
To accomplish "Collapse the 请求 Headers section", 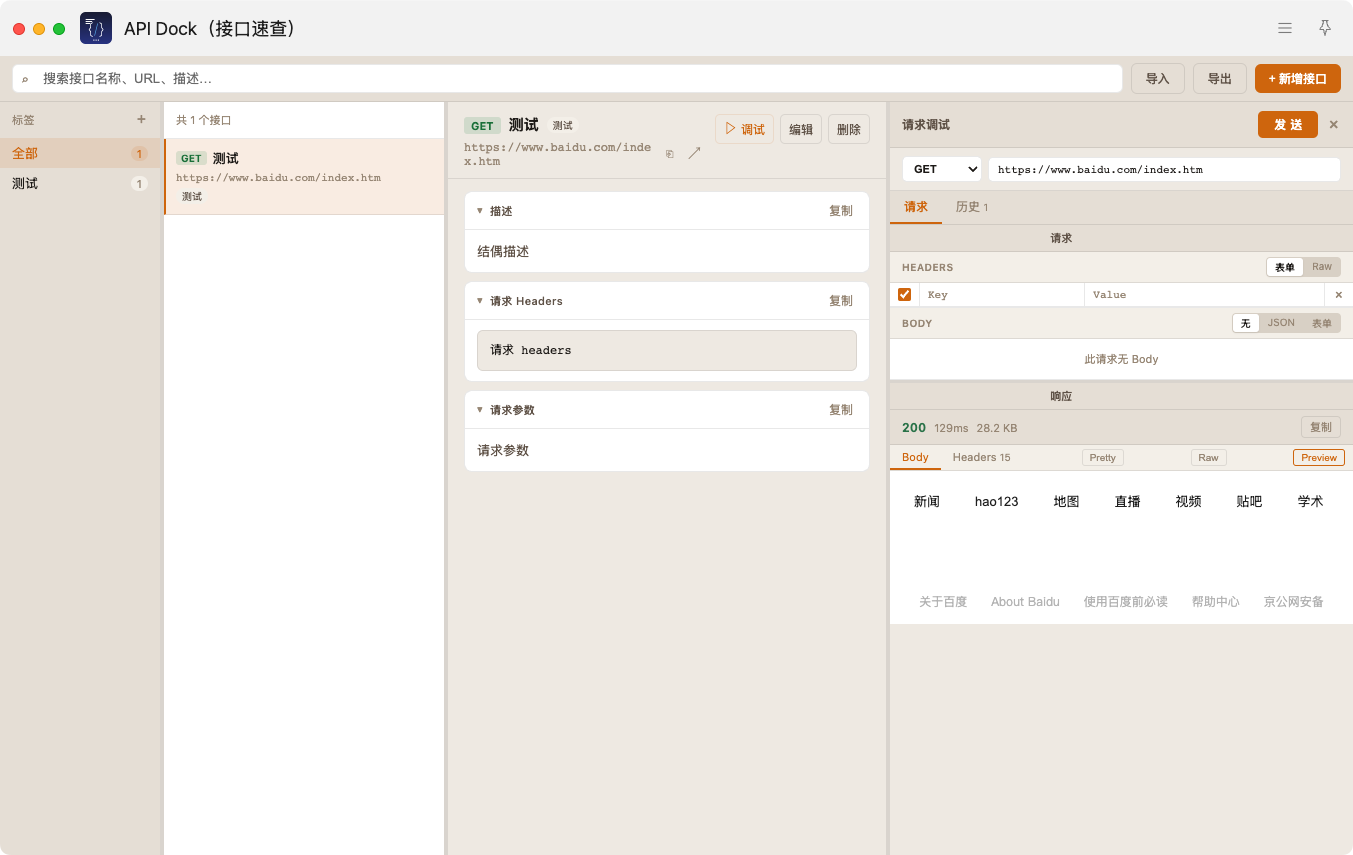I will 480,301.
